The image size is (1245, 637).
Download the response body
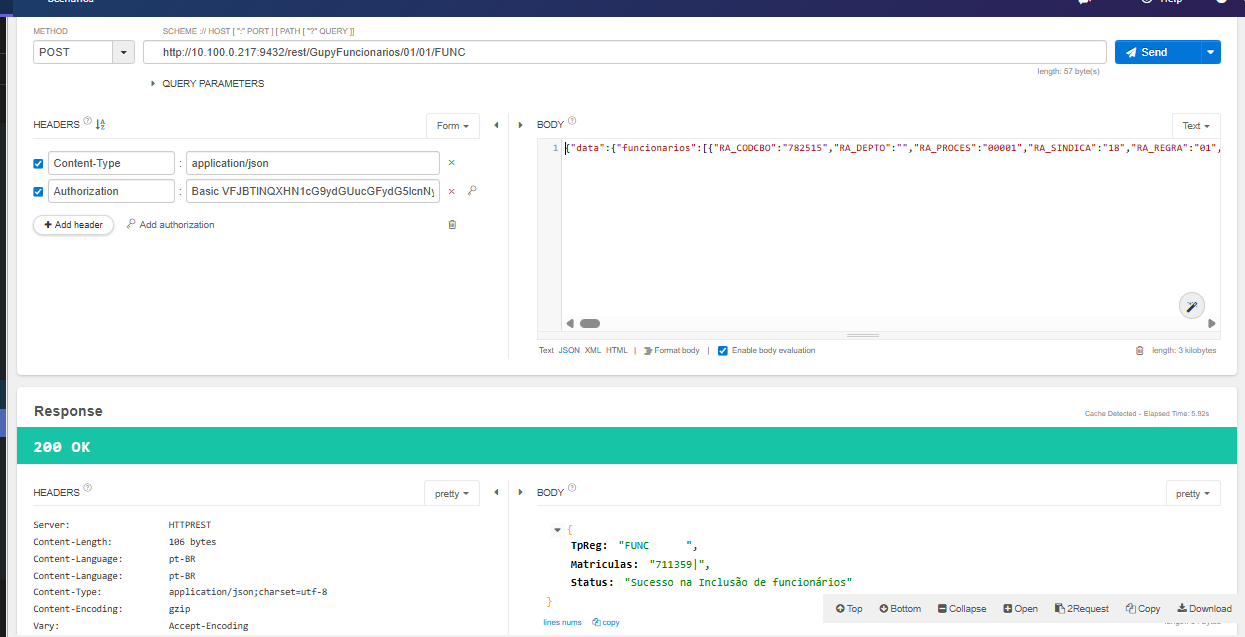(x=1204, y=608)
